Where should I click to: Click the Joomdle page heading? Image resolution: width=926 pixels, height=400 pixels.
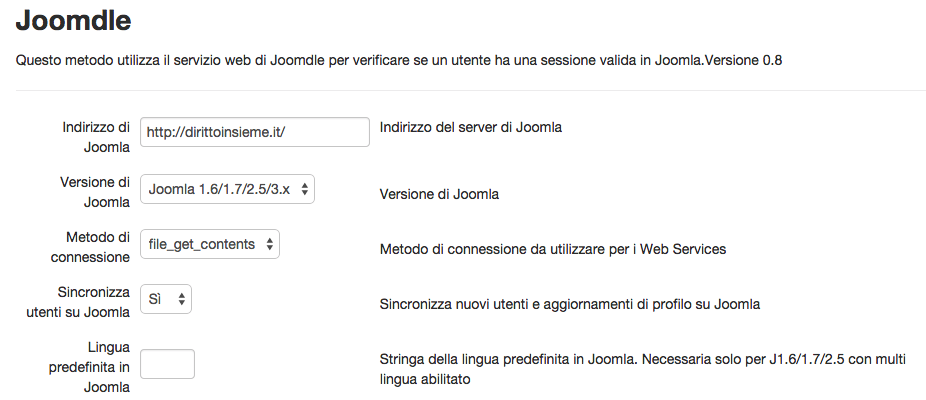click(74, 19)
